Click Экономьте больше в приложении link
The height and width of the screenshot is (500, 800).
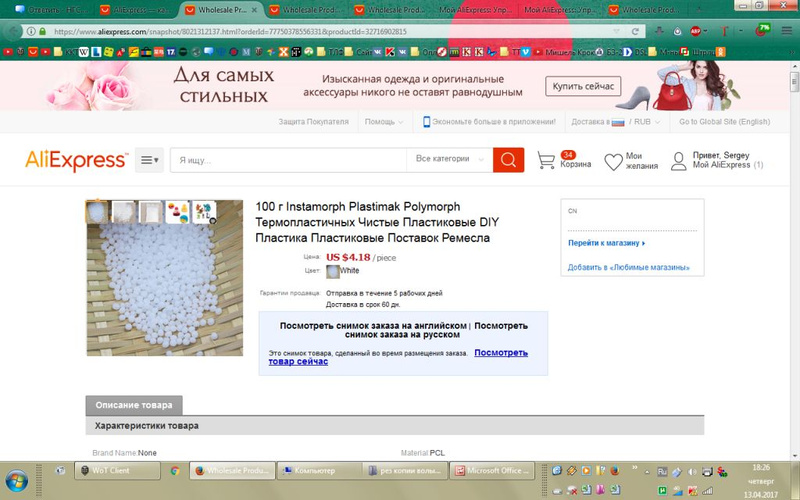494,122
